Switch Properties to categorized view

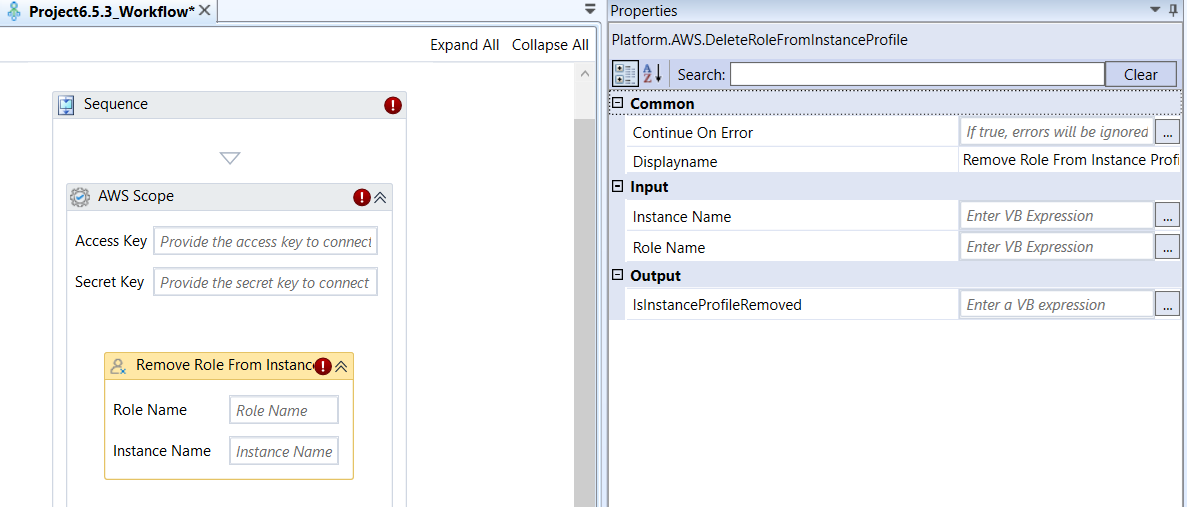pos(625,74)
